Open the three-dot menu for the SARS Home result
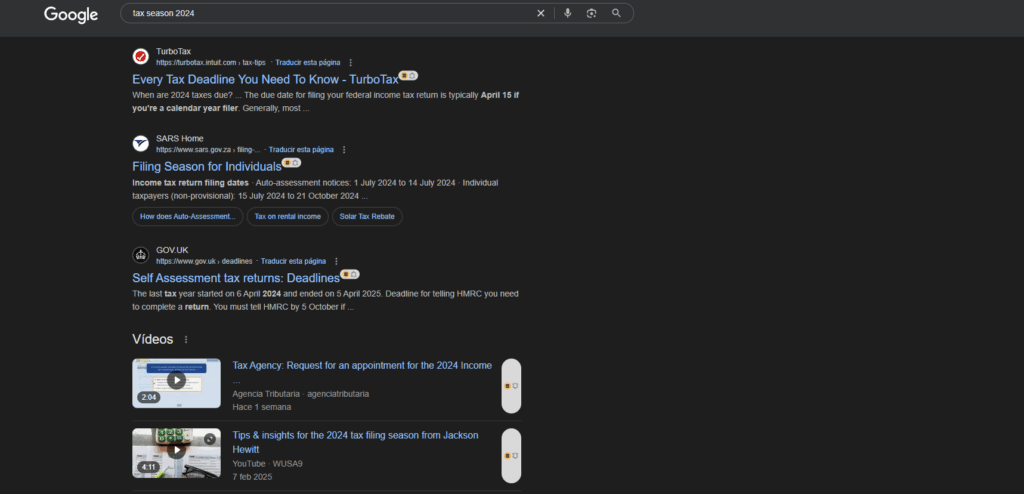The height and width of the screenshot is (494, 1024). click(x=344, y=150)
